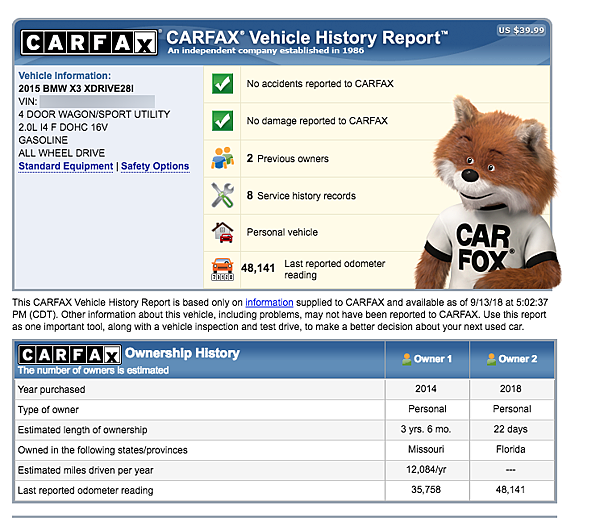Click the '2.0L I4 F DOHC 16V' engine line

pyautogui.click(x=63, y=127)
